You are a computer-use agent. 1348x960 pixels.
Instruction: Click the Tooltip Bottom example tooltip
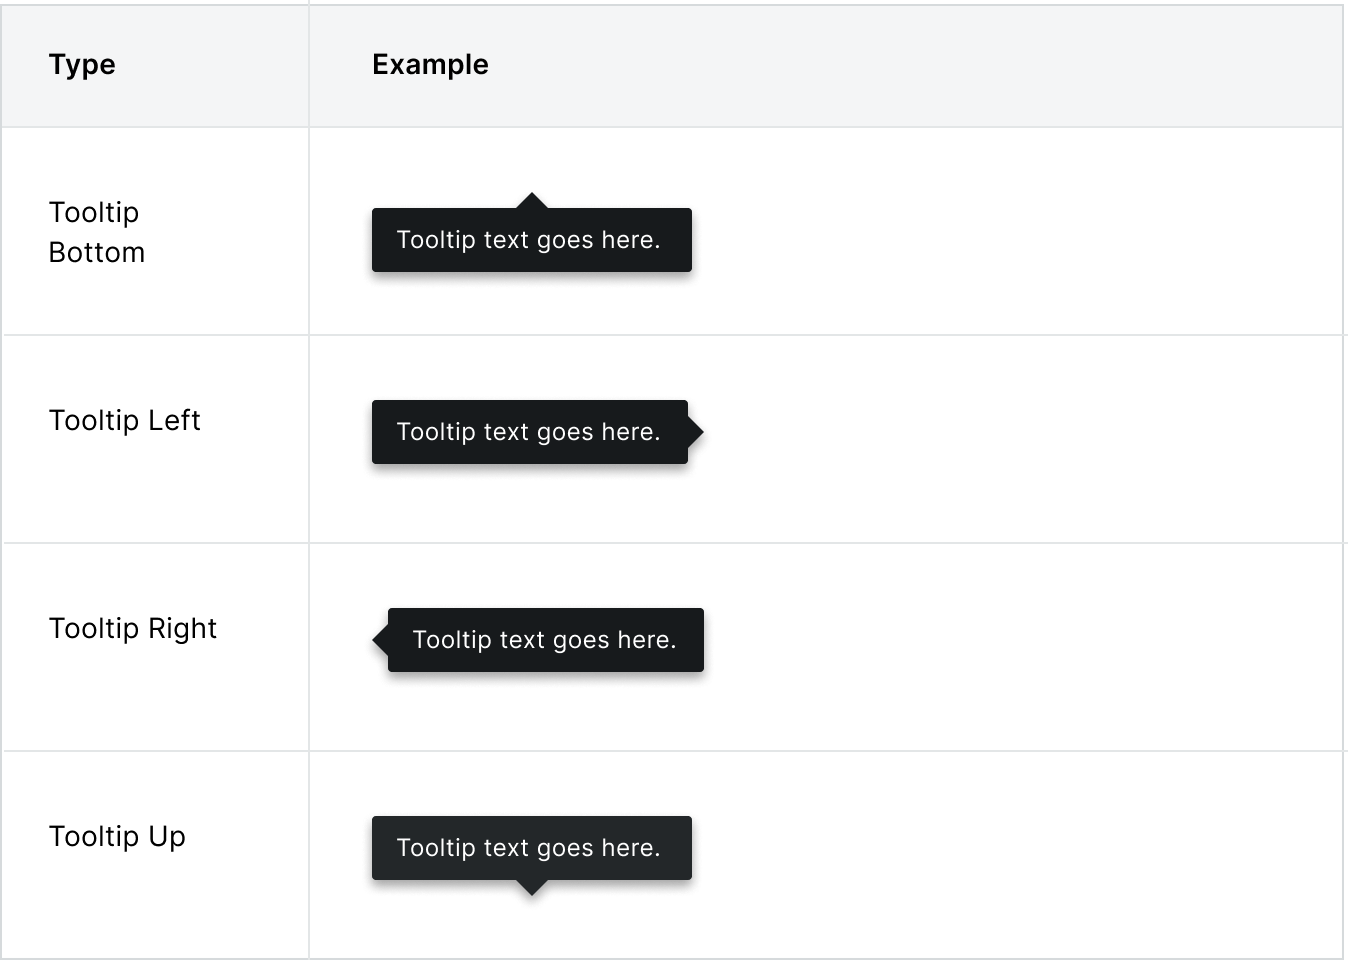[x=532, y=240]
